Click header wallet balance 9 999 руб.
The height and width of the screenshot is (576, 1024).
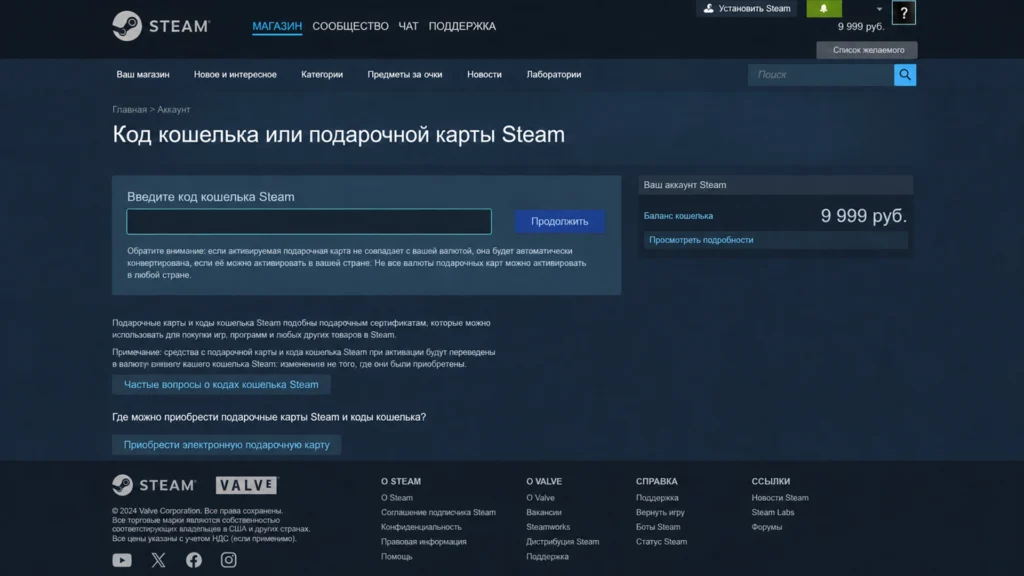861,27
